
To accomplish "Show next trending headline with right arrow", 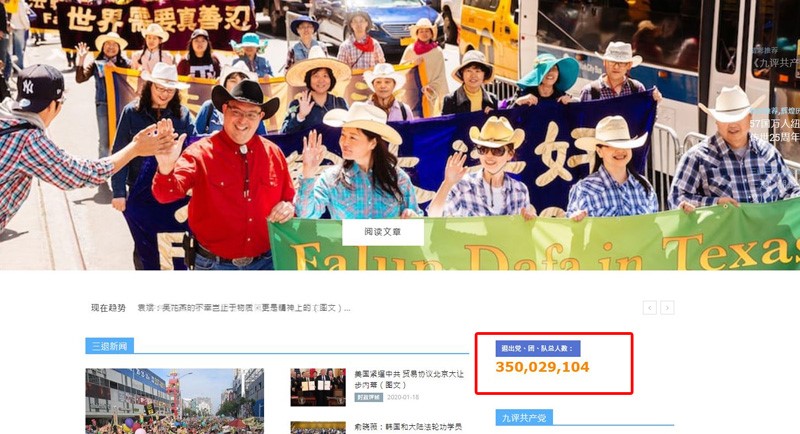I will (x=667, y=308).
